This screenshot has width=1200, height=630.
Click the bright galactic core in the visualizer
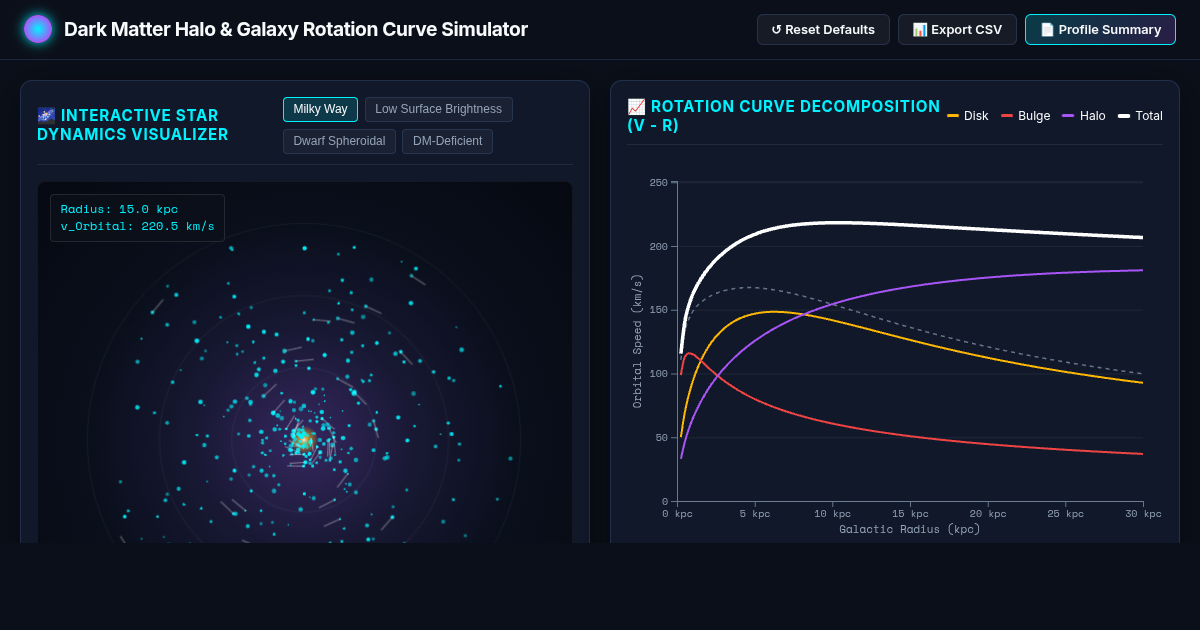304,439
